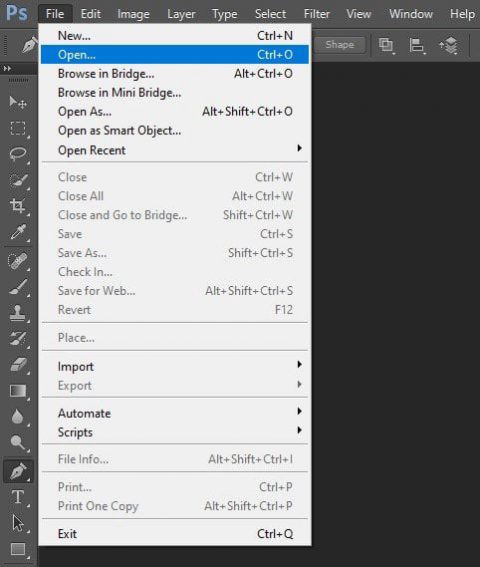Select the Clone Stamp tool

coord(18,313)
